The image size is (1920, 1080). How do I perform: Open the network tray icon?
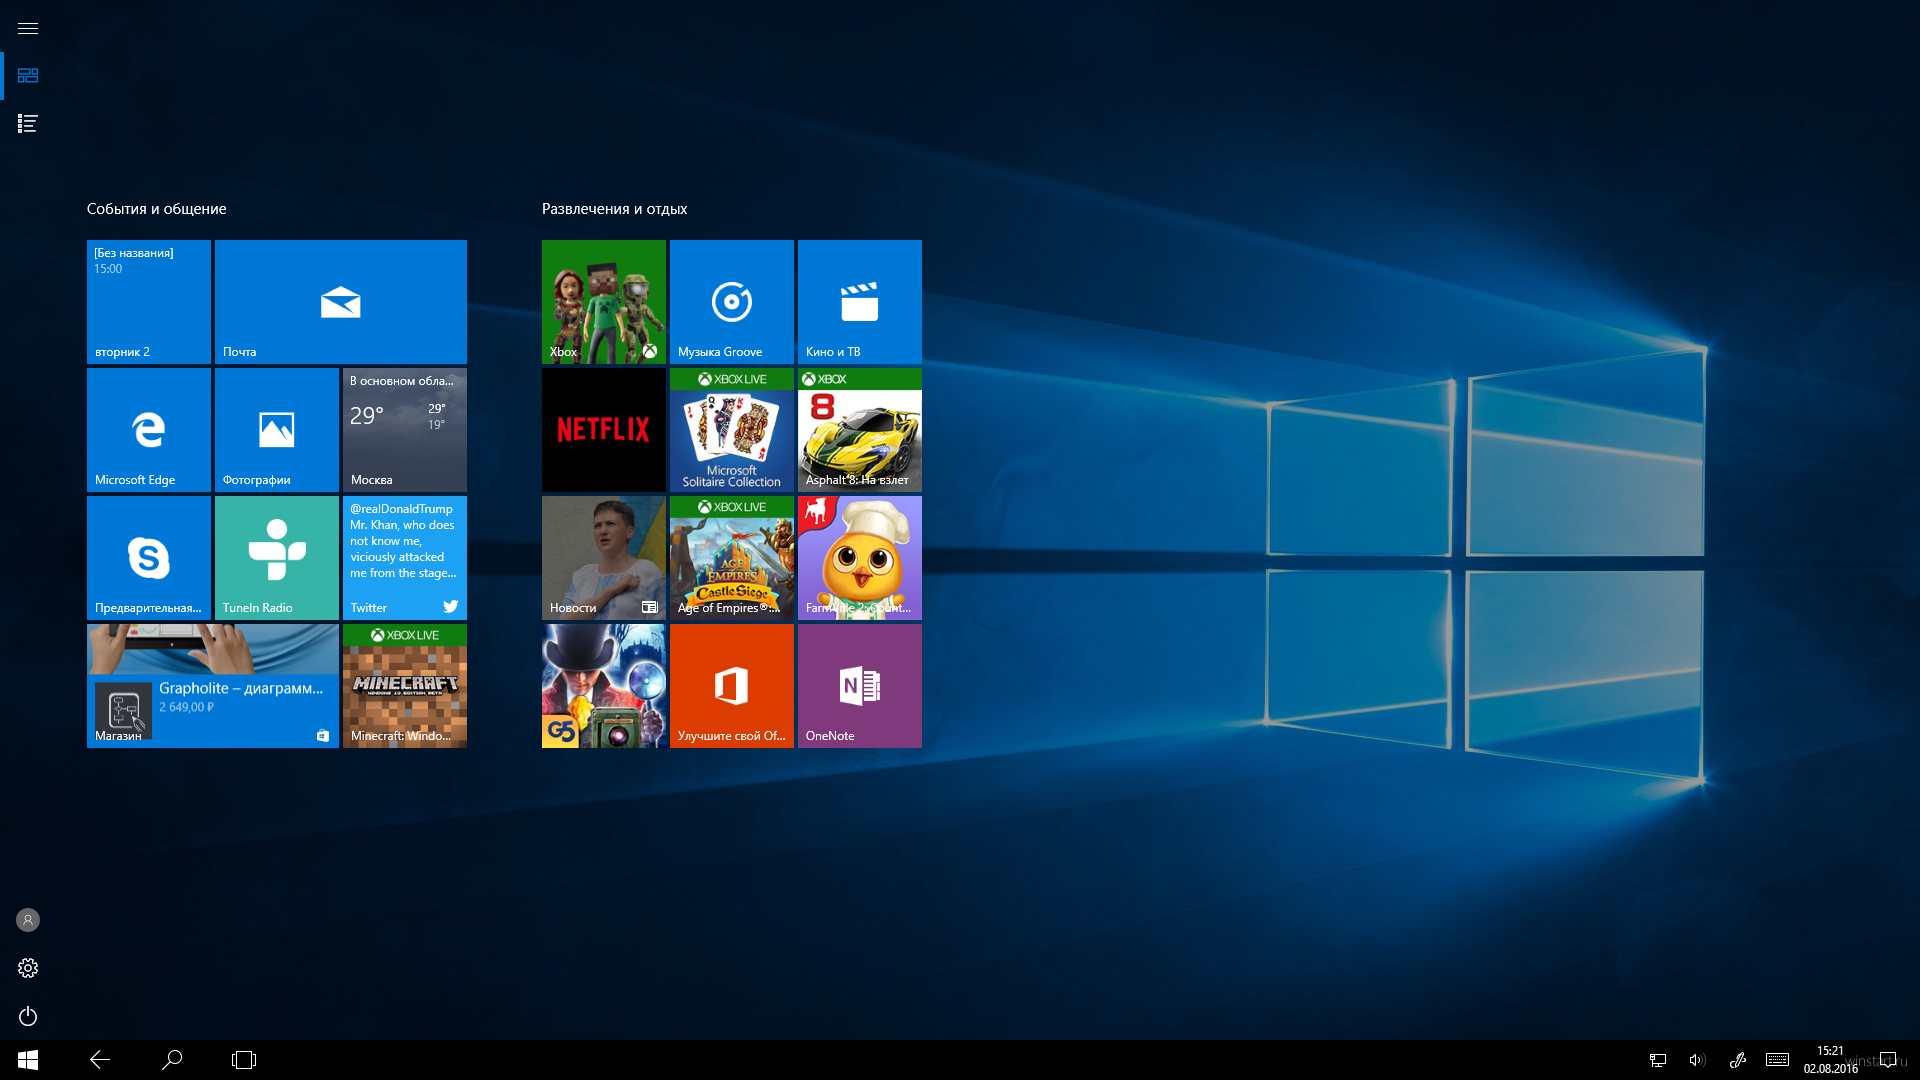1658,1060
